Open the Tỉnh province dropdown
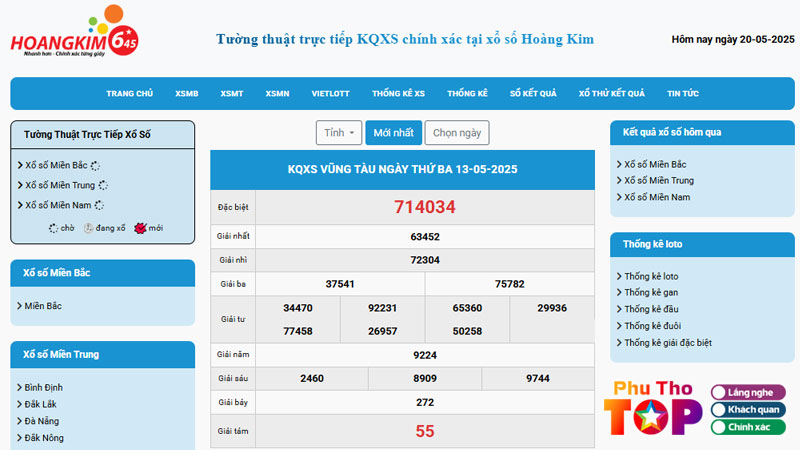The width and height of the screenshot is (800, 450). (339, 133)
